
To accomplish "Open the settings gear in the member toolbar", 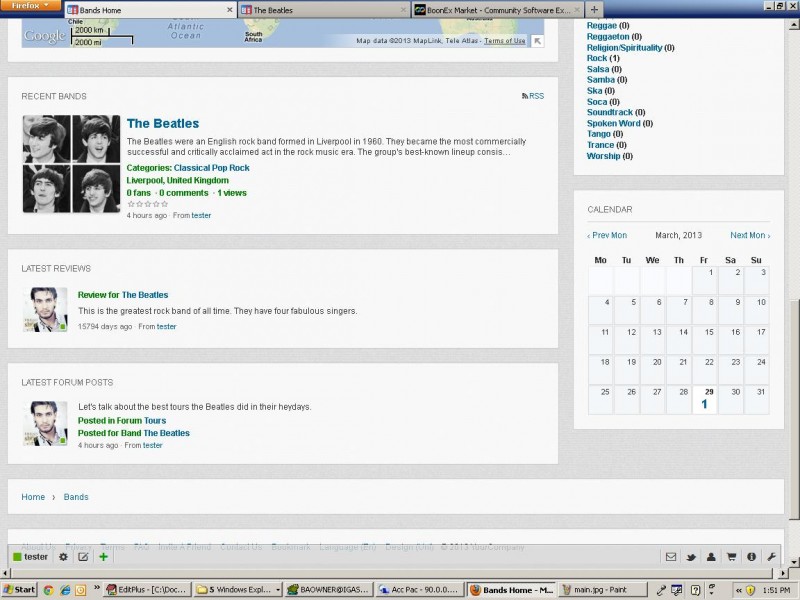I will (63, 557).
